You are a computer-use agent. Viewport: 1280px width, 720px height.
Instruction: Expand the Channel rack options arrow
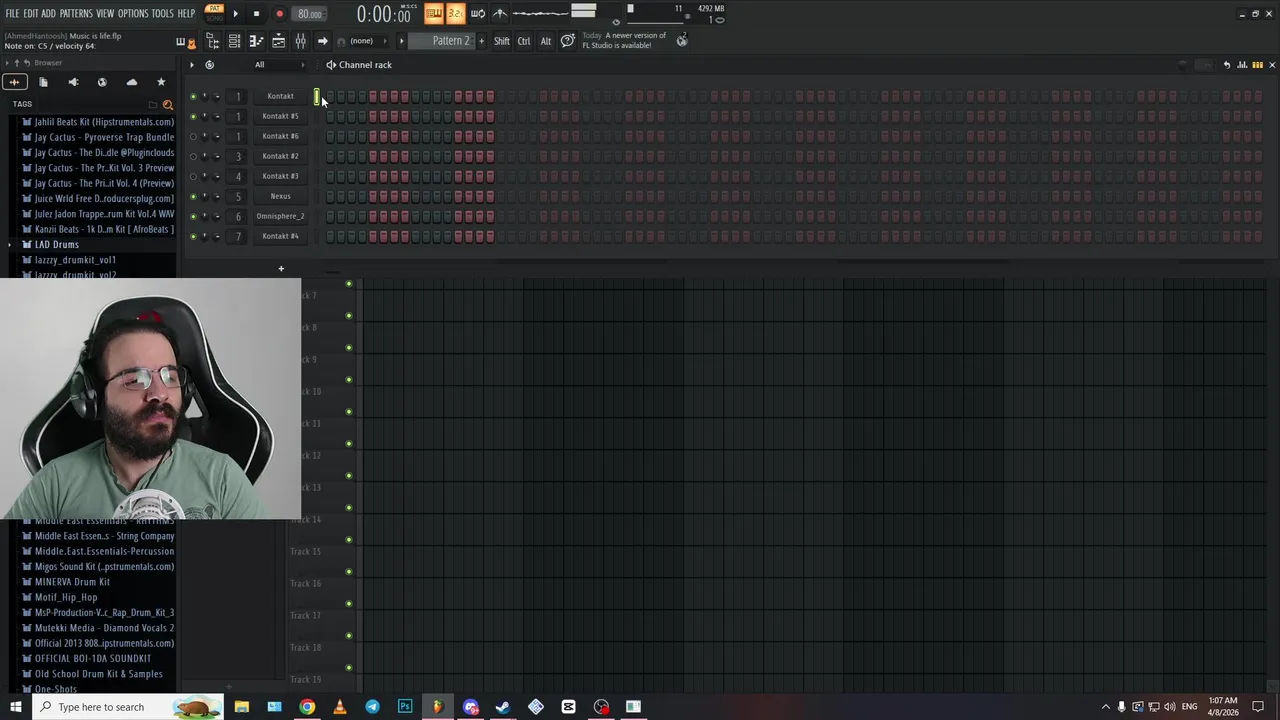point(192,65)
